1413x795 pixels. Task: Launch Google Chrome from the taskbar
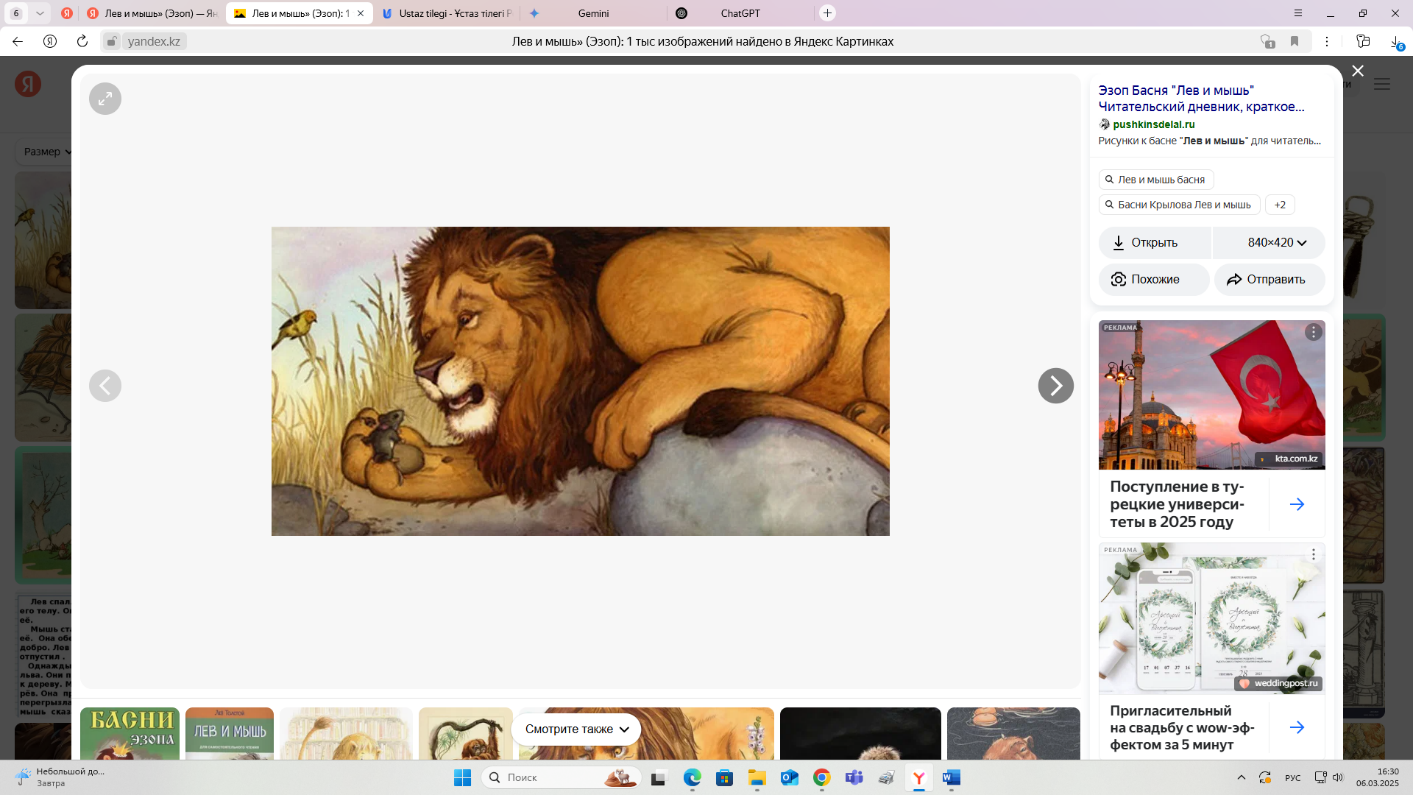[822, 777]
